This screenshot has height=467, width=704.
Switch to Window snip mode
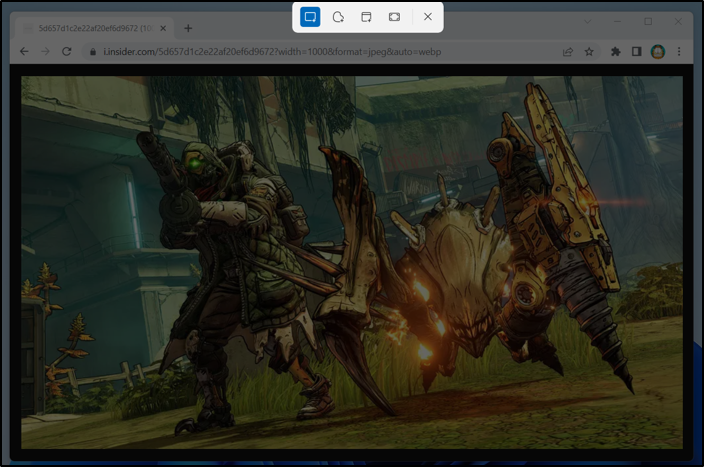pyautogui.click(x=366, y=17)
